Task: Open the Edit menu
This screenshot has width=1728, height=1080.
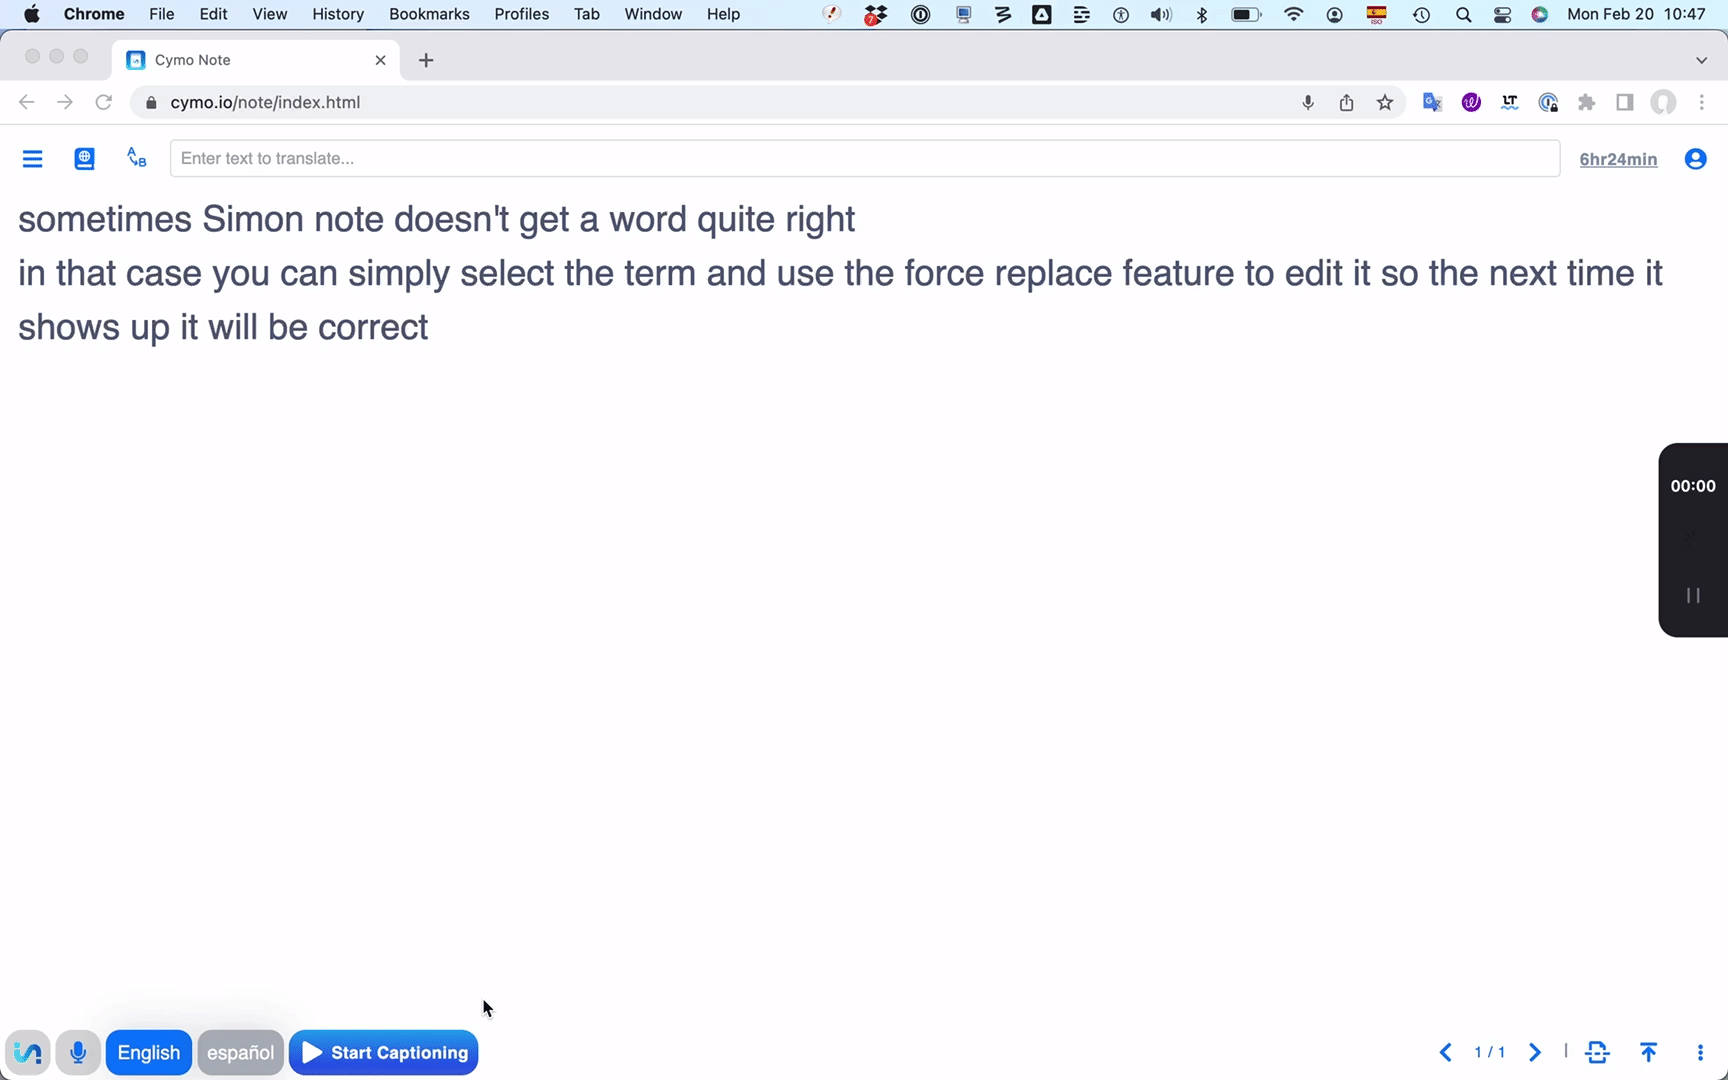Action: coord(213,14)
